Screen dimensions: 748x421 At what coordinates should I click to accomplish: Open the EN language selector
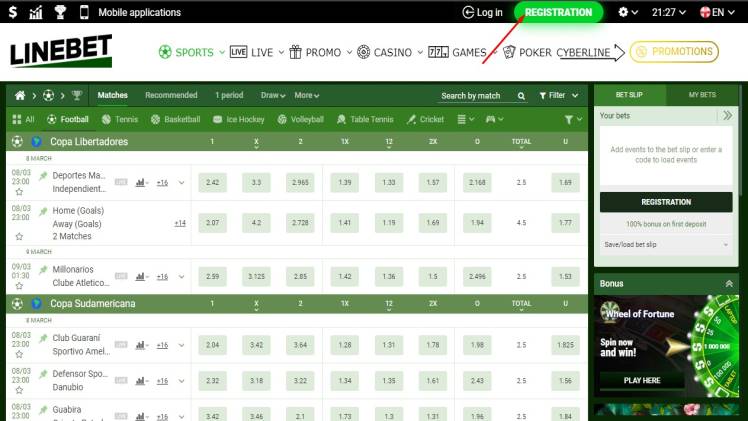coord(717,12)
